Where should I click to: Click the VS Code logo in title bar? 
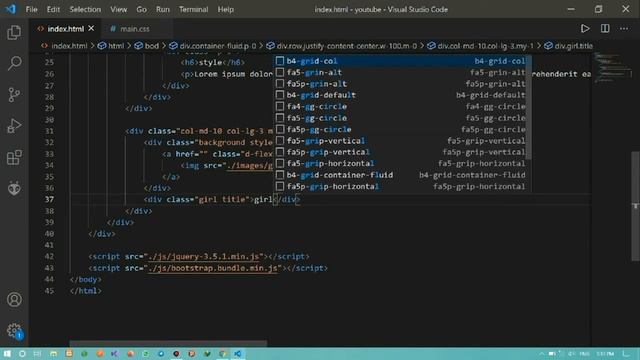tap(11, 9)
